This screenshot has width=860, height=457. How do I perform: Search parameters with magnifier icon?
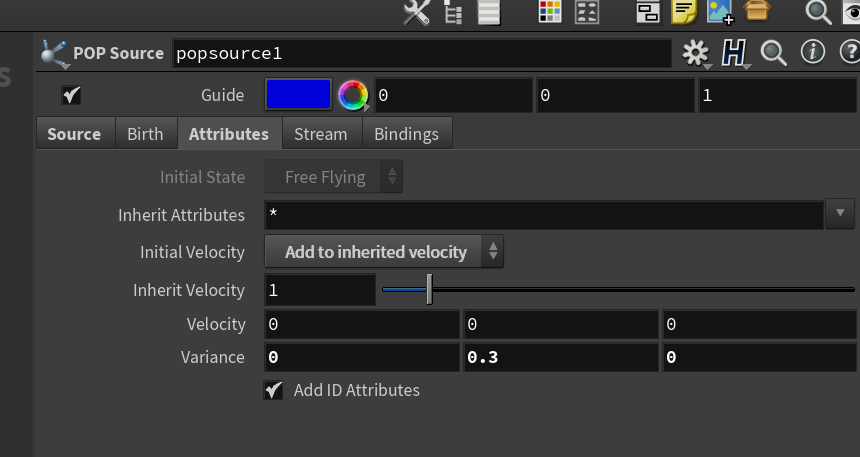tap(773, 54)
